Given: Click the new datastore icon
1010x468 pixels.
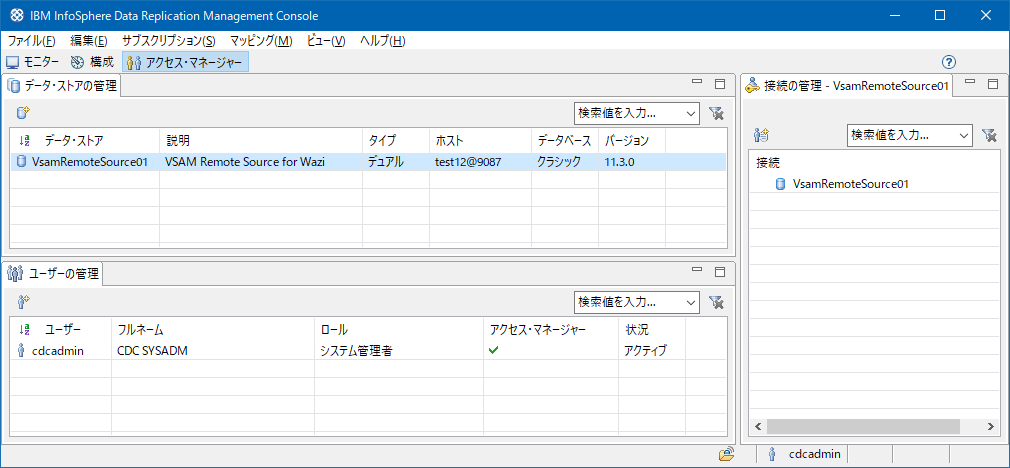Looking at the screenshot, I should [23, 113].
